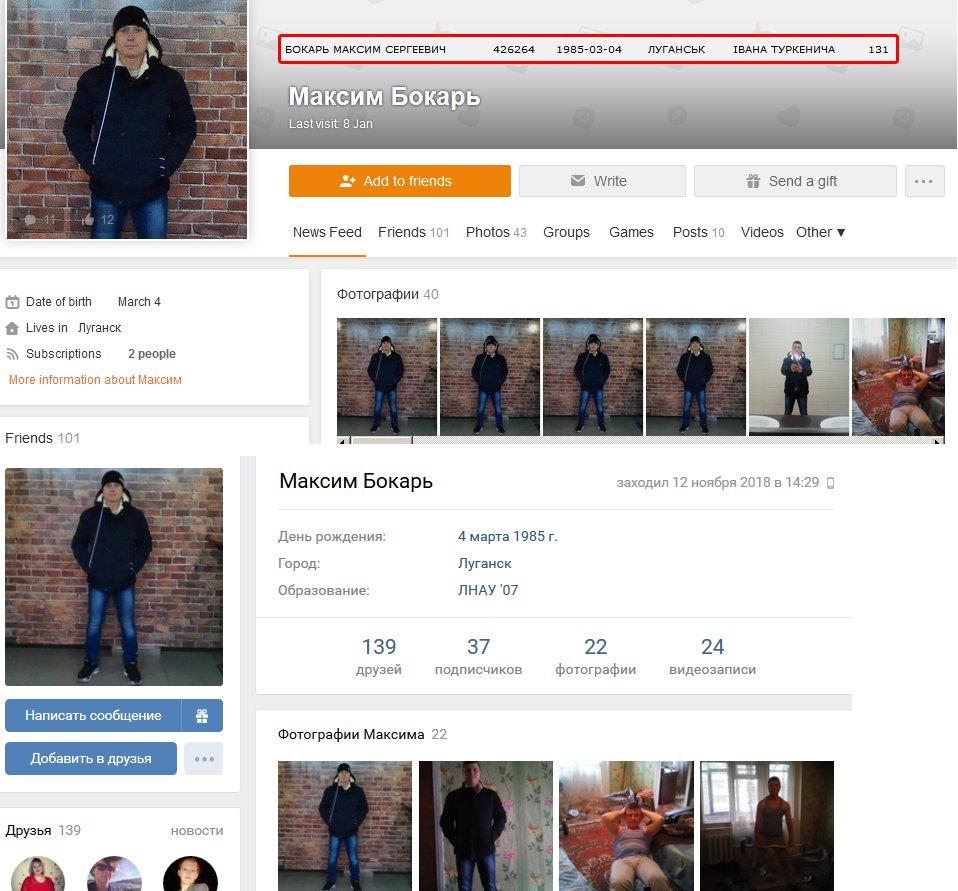Open the mirror selfie thumbnail in Фотографии strip
Viewport: 958px width, 891px height.
tap(798, 376)
